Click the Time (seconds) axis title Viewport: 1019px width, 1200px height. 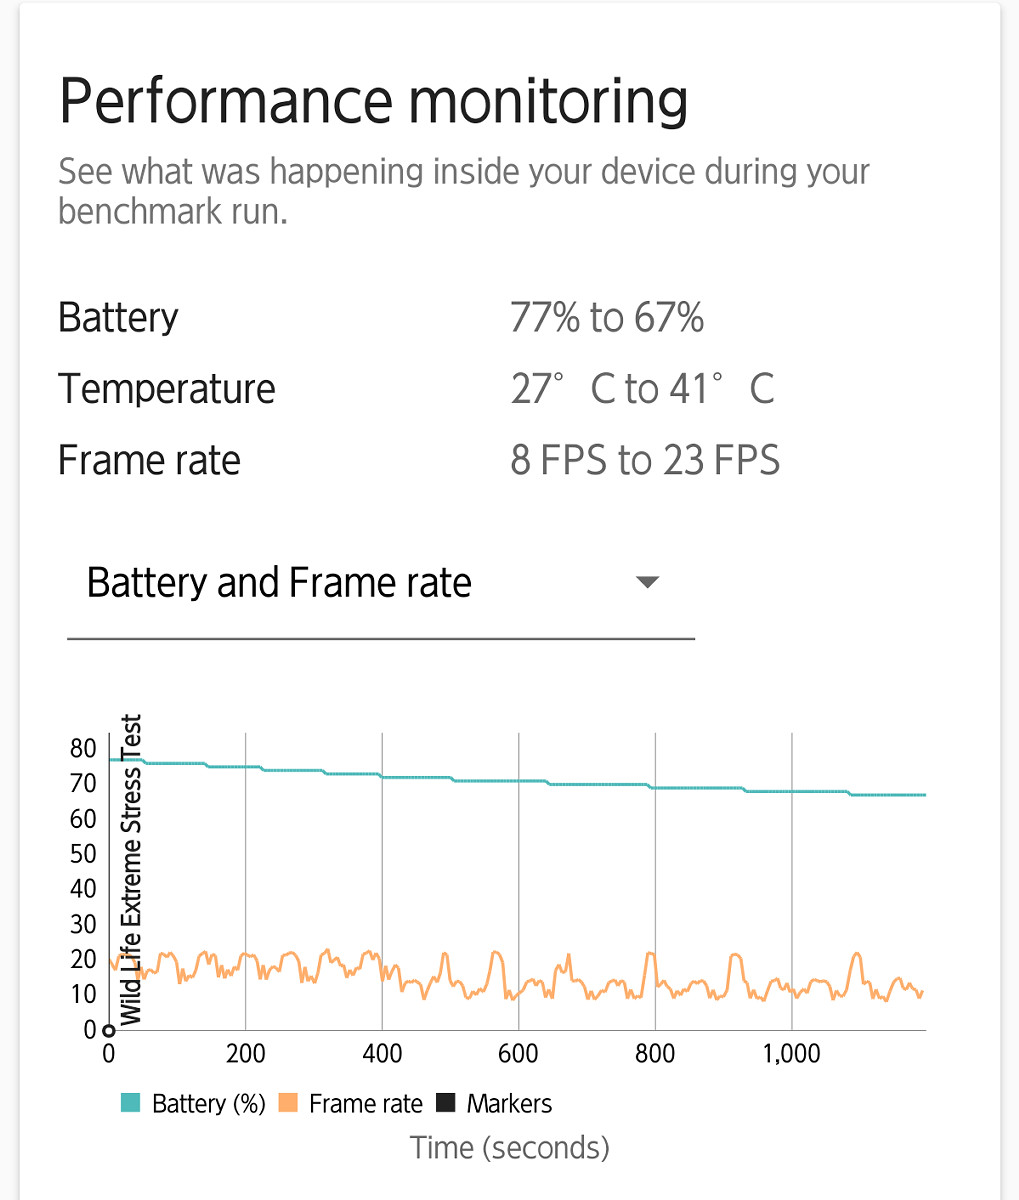pos(509,1147)
